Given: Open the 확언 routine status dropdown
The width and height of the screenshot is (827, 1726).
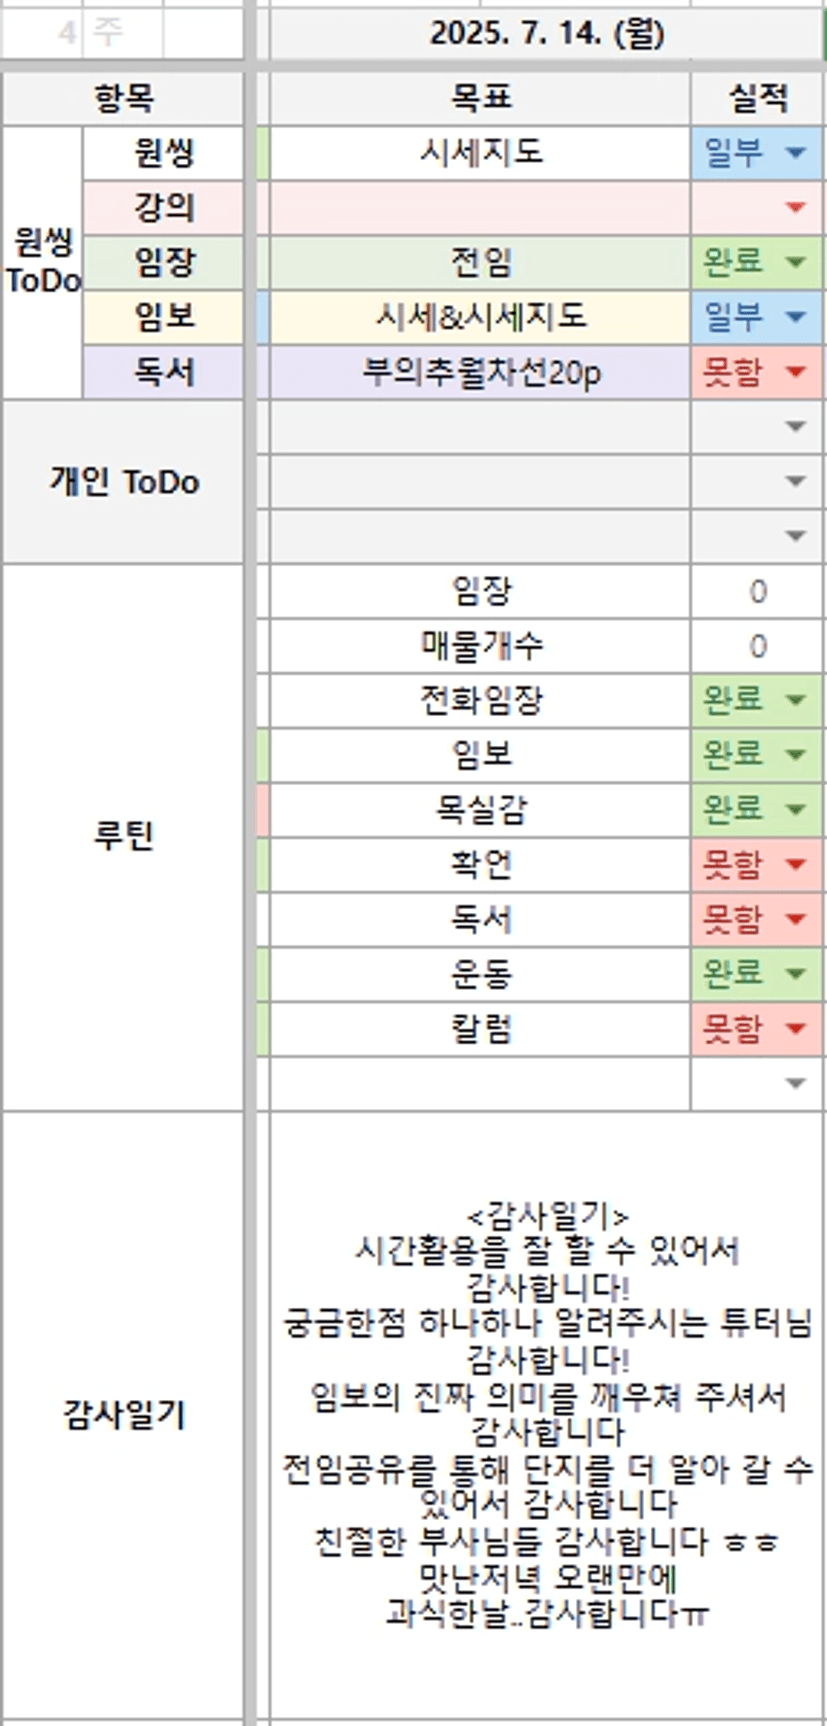Looking at the screenshot, I should click(x=796, y=864).
